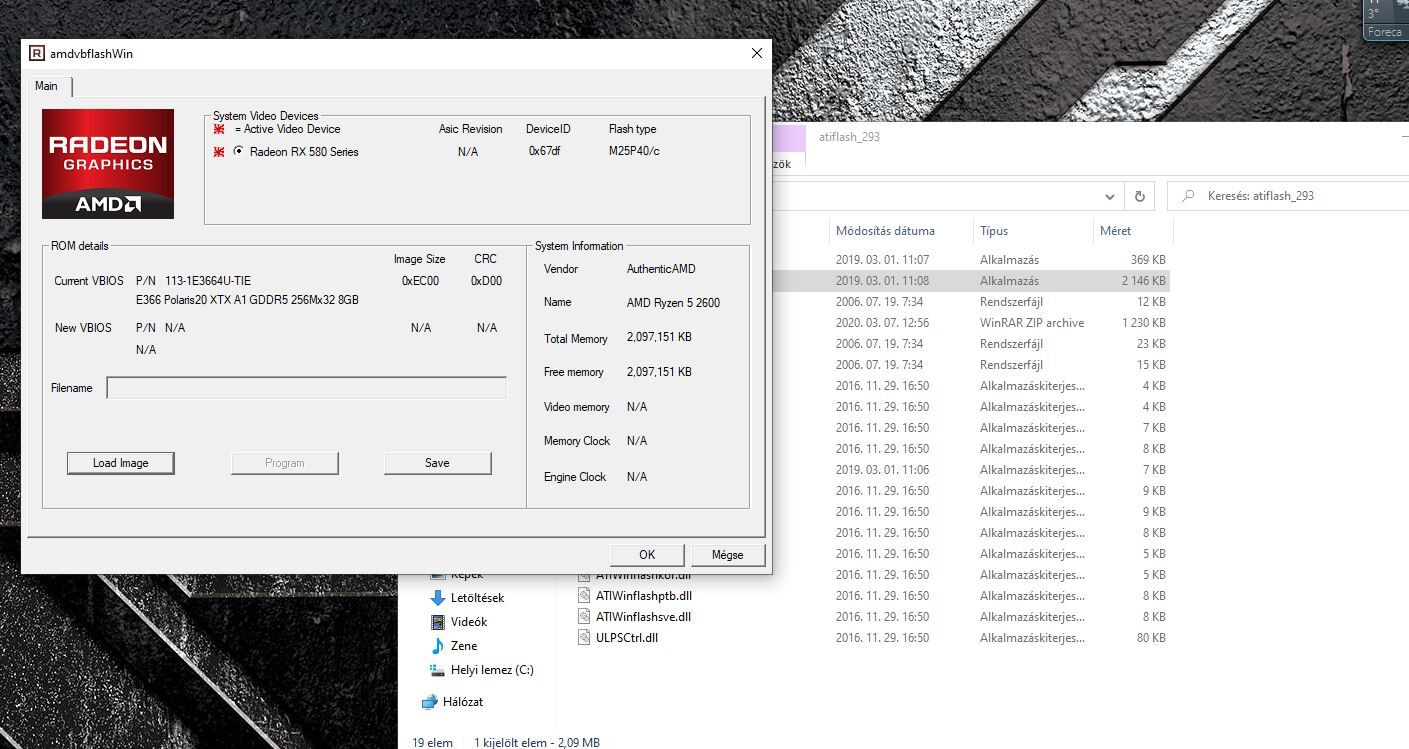This screenshot has height=749, width=1409.
Task: Click the amdvbflashWin title bar app icon
Action: coord(36,54)
